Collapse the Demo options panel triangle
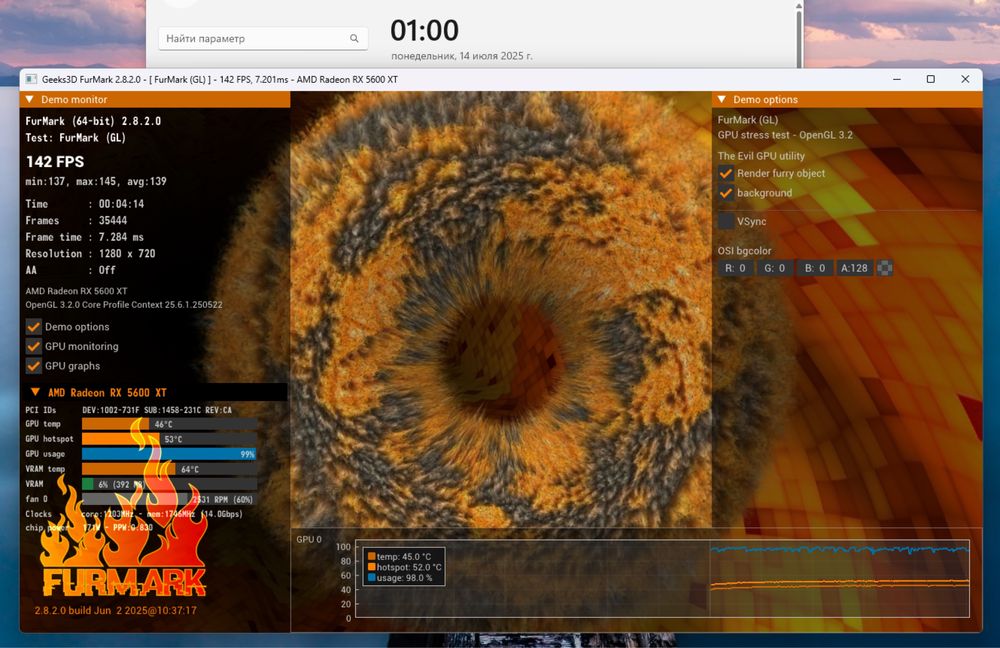The image size is (1000, 648). [x=722, y=99]
